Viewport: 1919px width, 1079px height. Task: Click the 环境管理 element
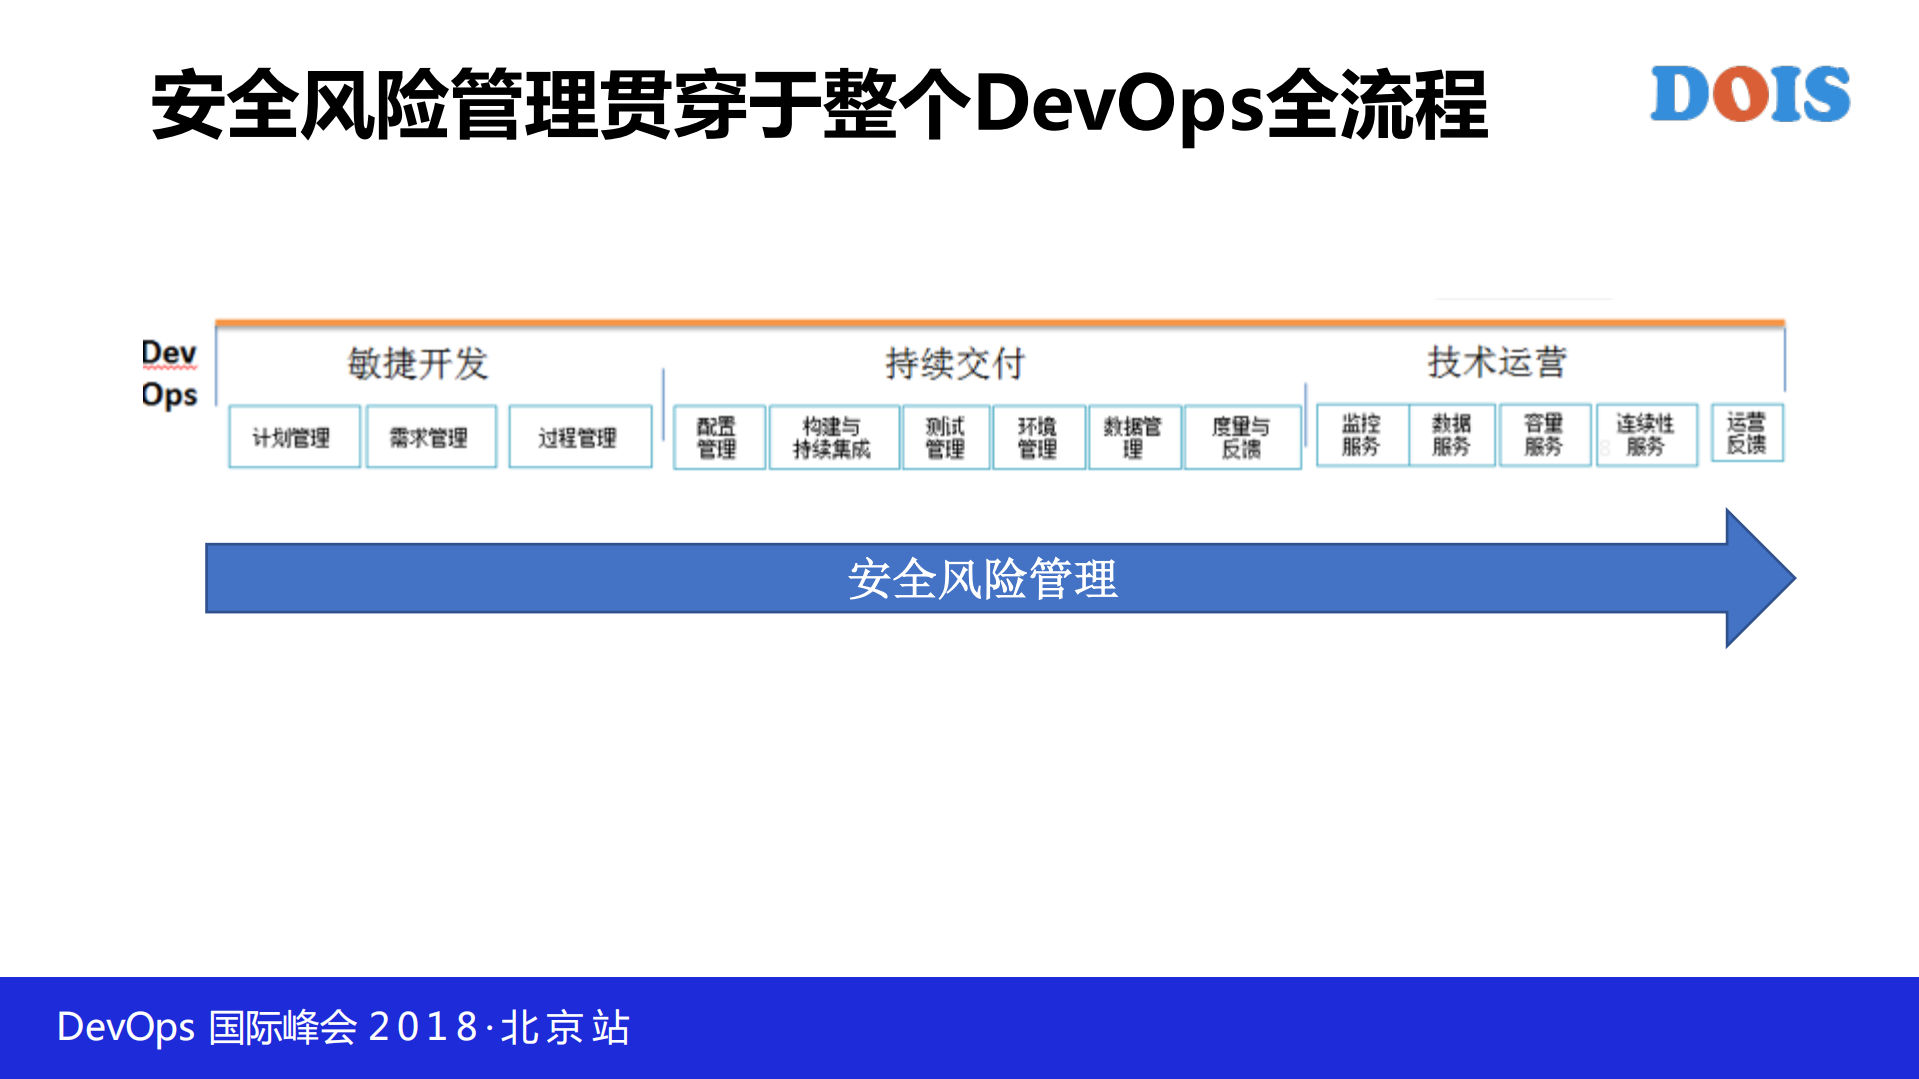(1038, 435)
